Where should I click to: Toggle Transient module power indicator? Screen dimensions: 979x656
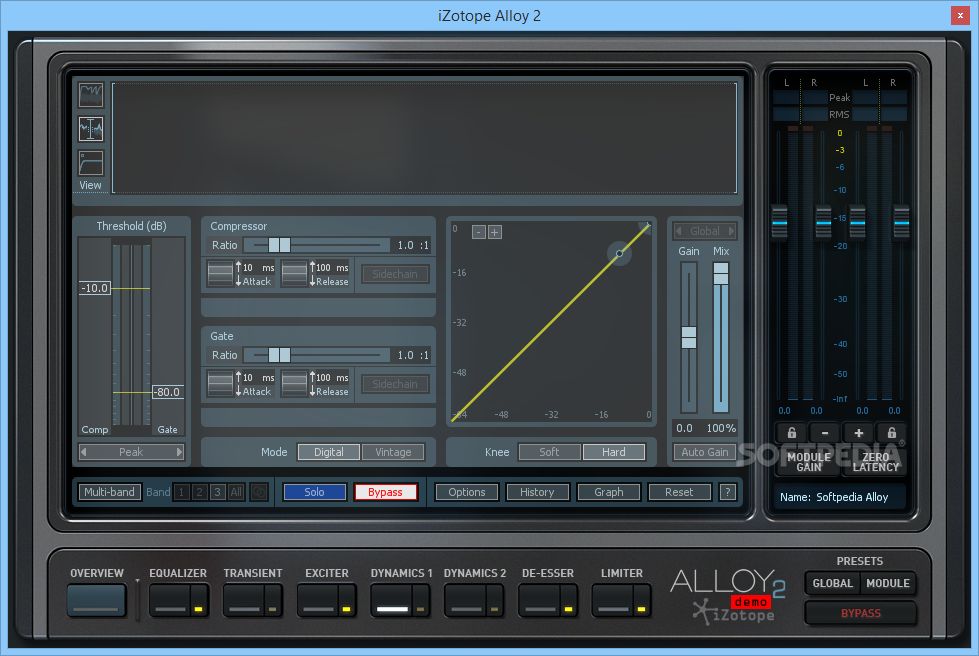pyautogui.click(x=273, y=609)
